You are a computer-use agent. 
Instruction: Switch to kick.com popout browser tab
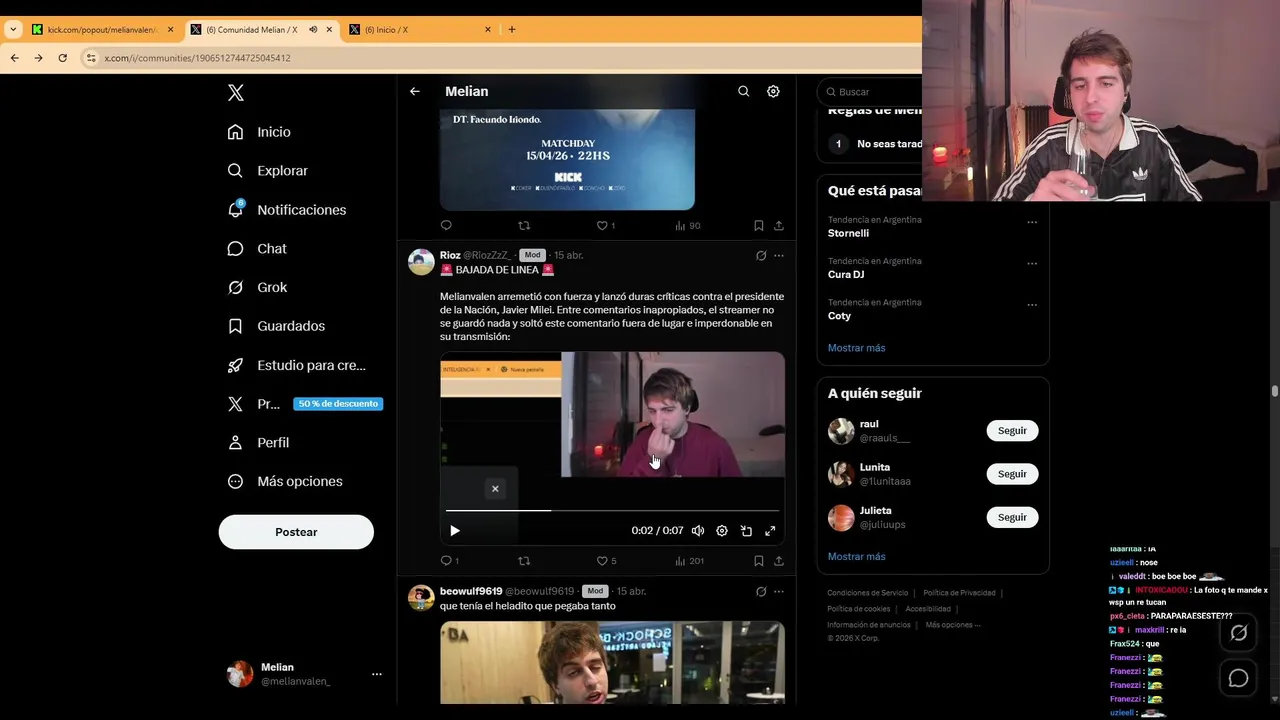(102, 30)
